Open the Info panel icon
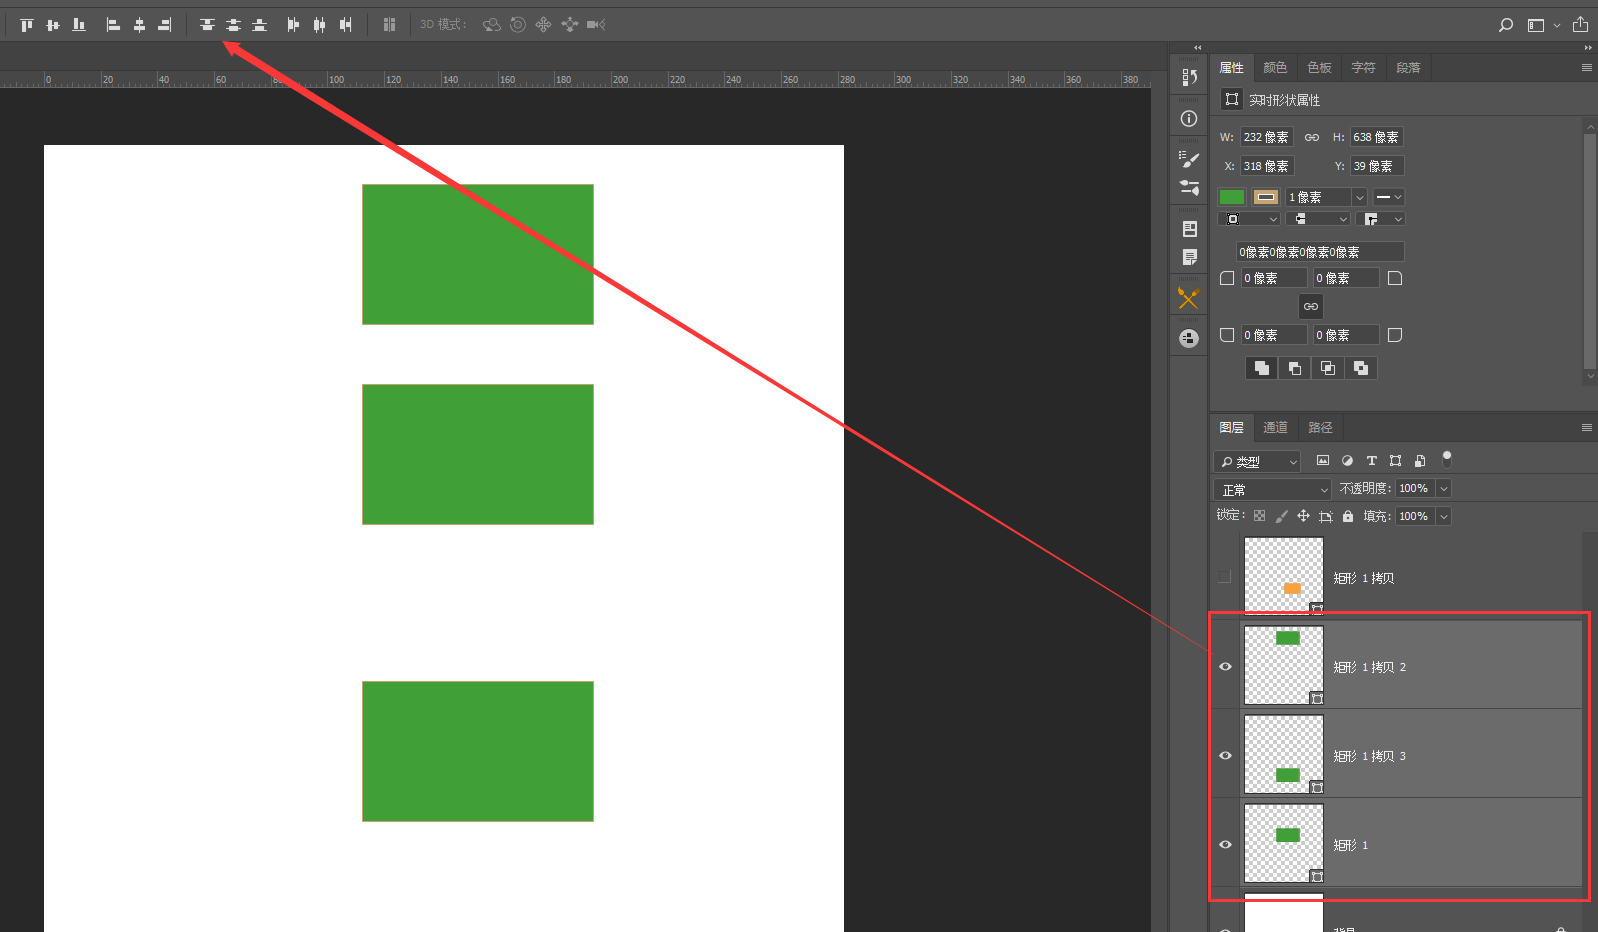 [x=1189, y=118]
